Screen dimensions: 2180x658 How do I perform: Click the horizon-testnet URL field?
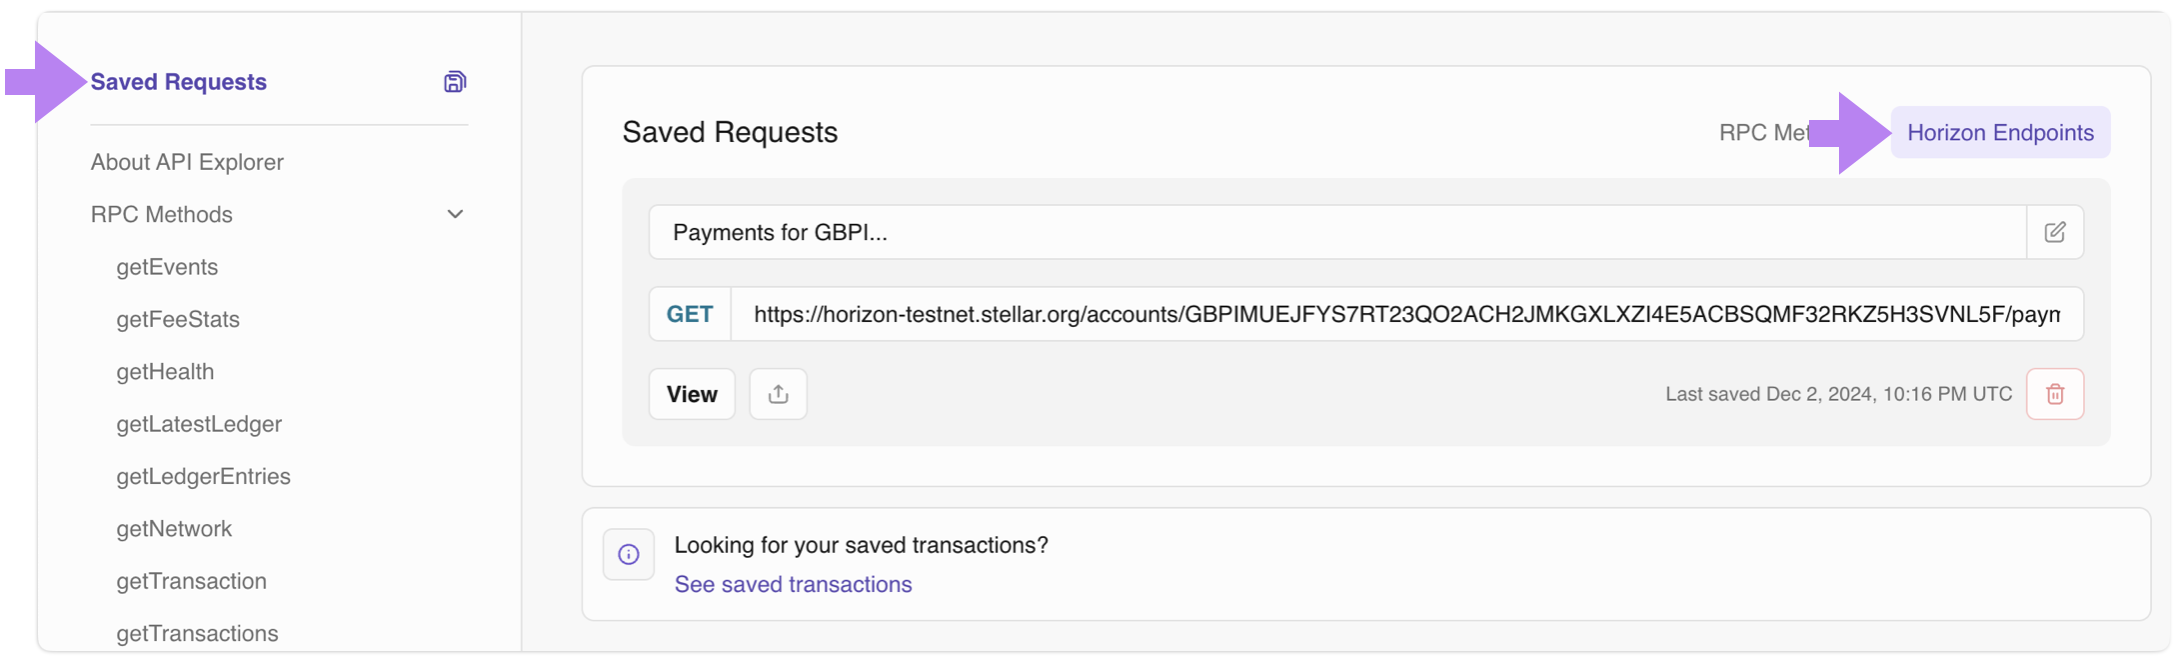[x=1407, y=314]
